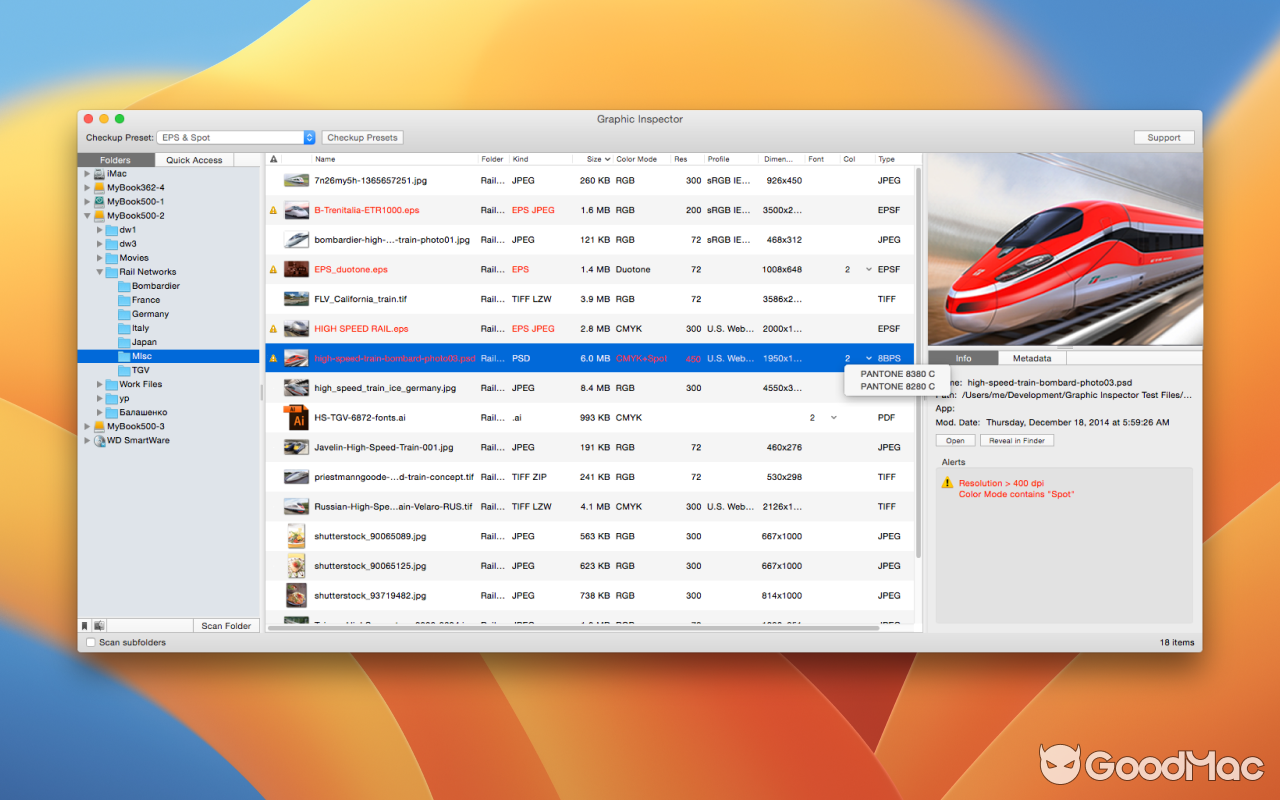Switch to the Metadata tab
Image resolution: width=1280 pixels, height=800 pixels.
[1031, 357]
